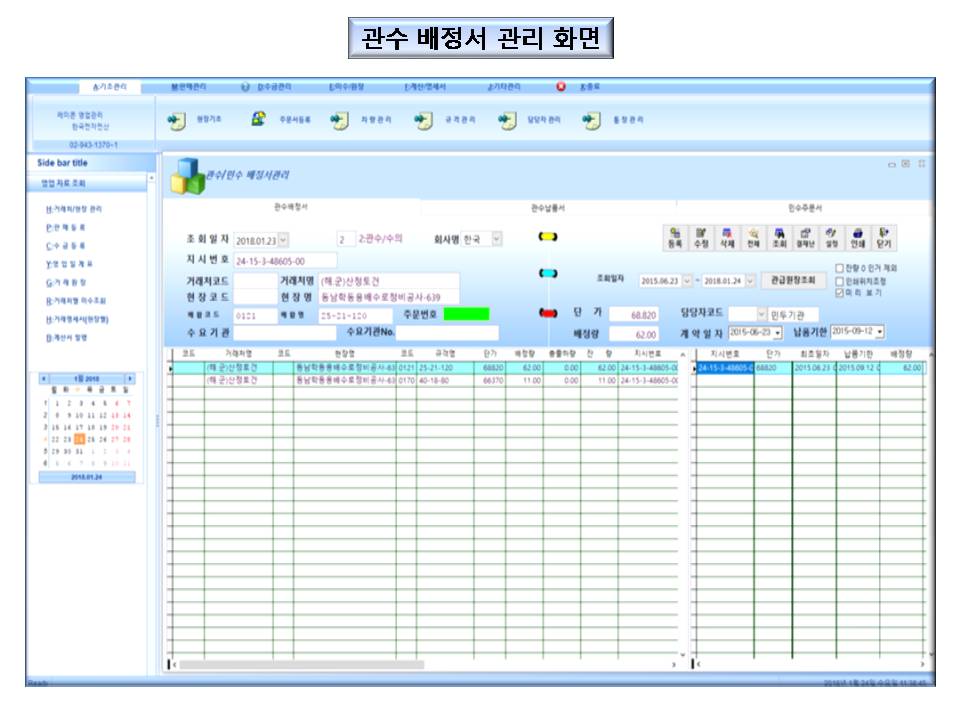Click the toolbar icon left of 인쇄
Viewport: 960px width, 720px height.
(x=831, y=238)
